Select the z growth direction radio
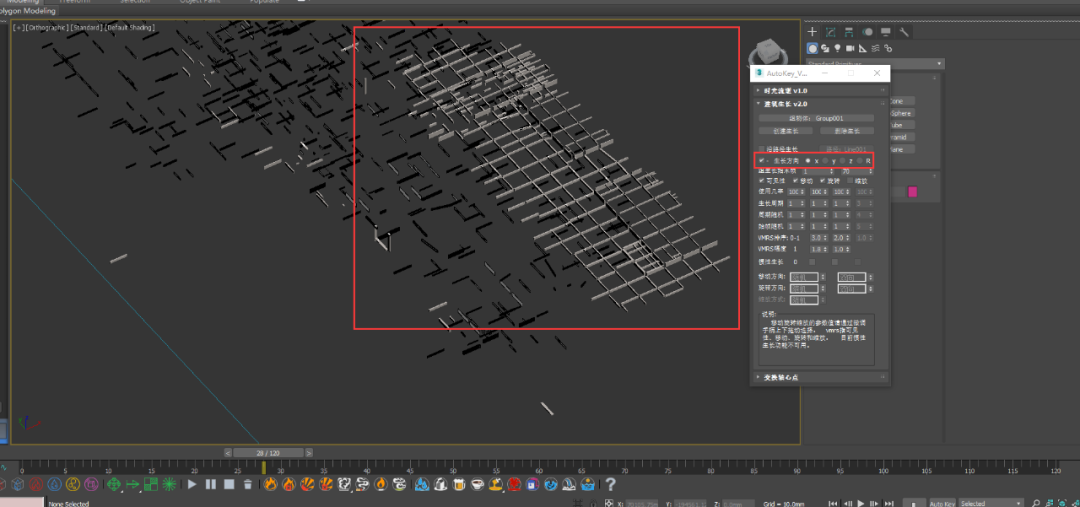 [x=842, y=161]
